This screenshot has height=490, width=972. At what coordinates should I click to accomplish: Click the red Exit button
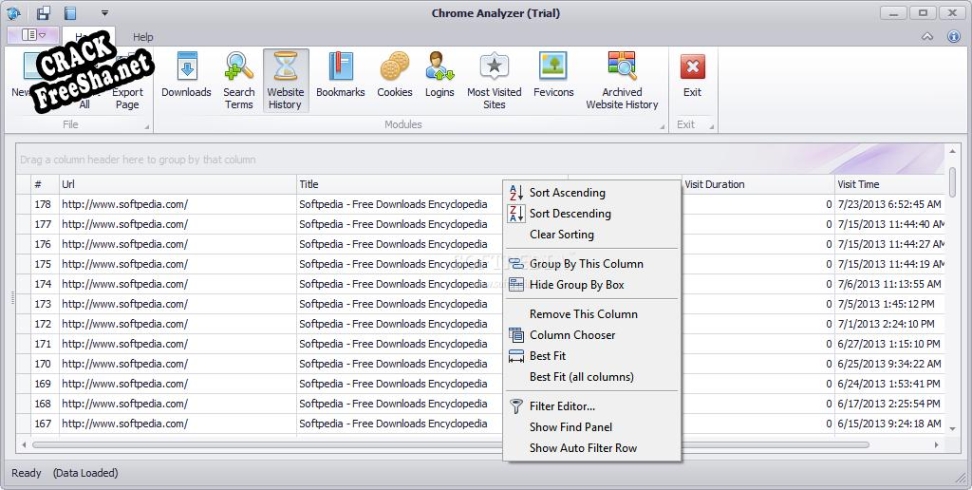tap(692, 78)
